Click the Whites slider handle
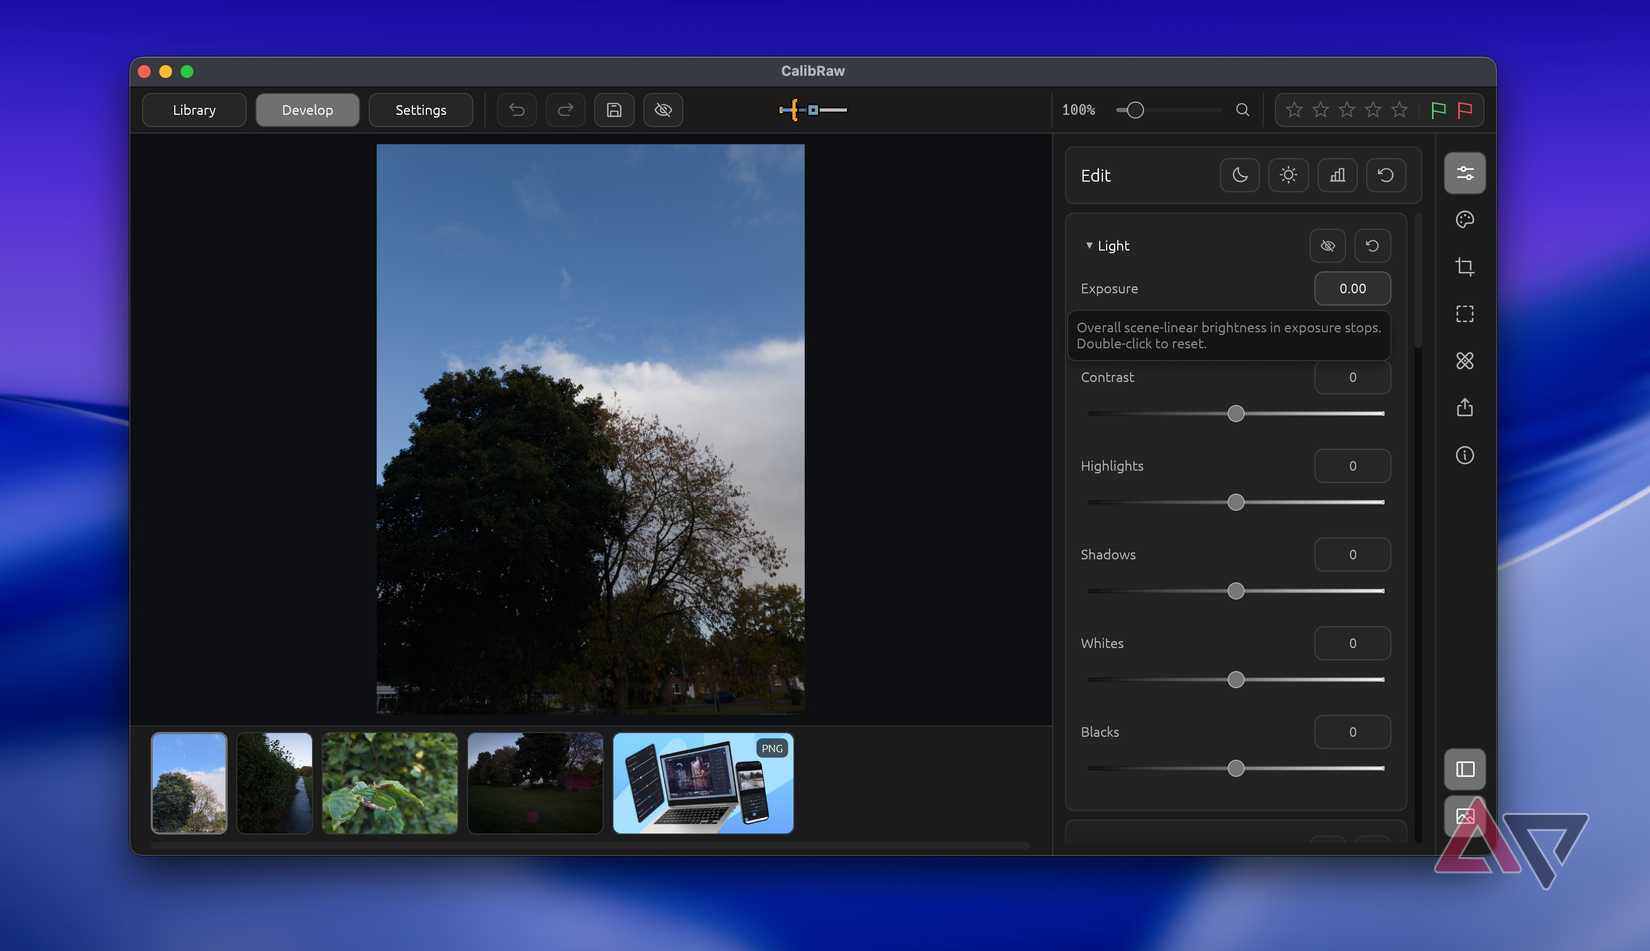Screen dimensions: 1650x951 click(x=1236, y=680)
